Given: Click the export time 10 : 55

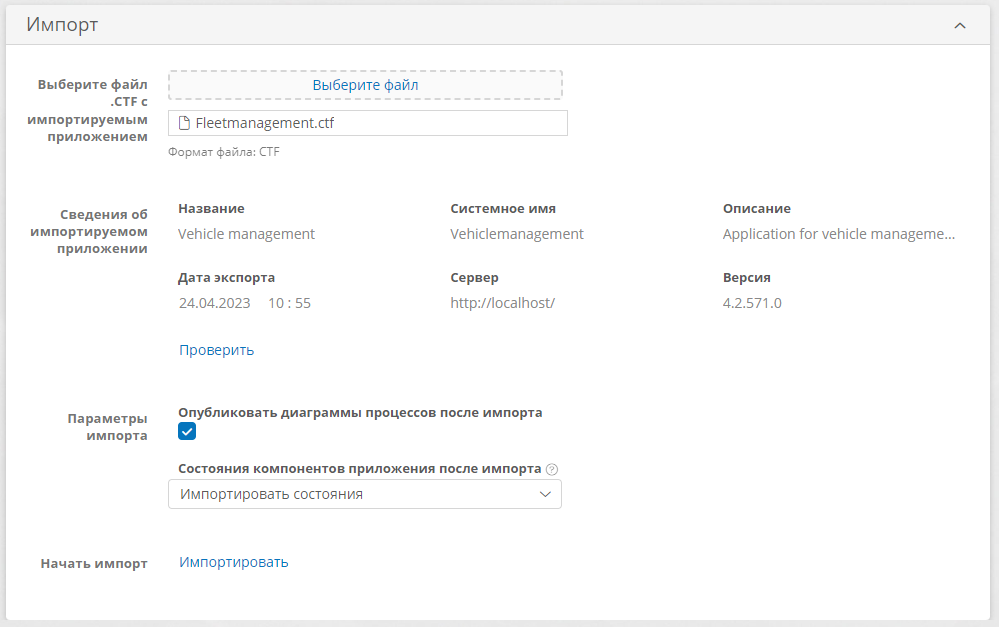Looking at the screenshot, I should click(x=289, y=303).
